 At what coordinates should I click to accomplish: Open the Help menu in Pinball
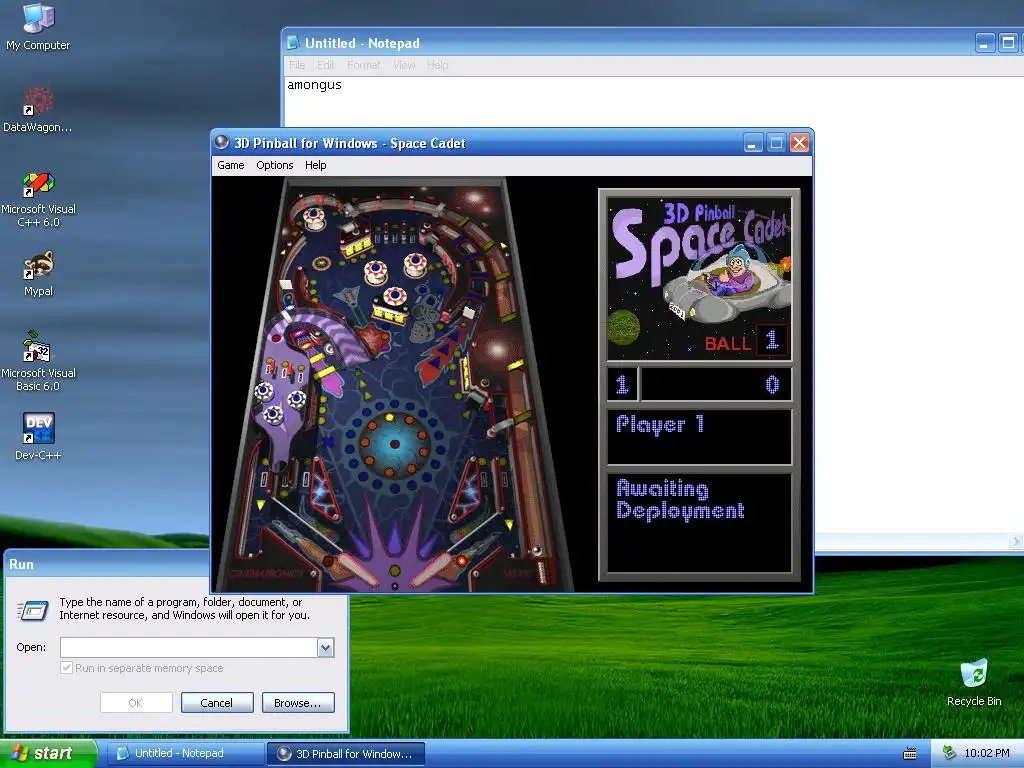coord(315,165)
